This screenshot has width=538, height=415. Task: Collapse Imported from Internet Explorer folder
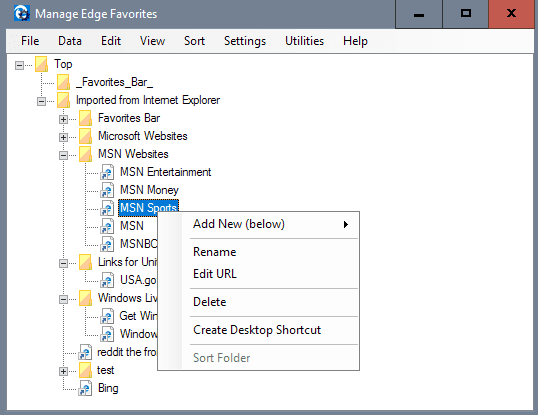point(41,101)
